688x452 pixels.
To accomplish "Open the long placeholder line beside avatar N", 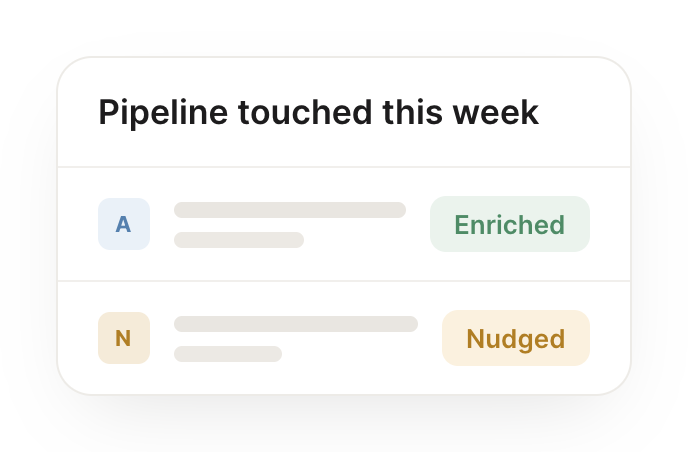I will click(x=296, y=324).
